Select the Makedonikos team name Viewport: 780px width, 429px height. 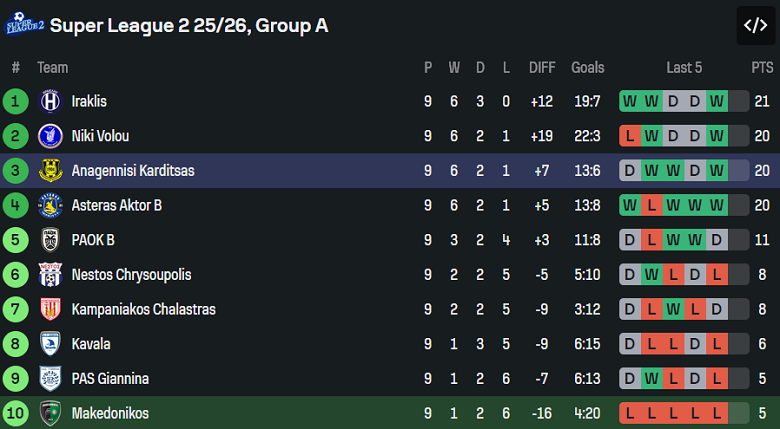coord(110,413)
